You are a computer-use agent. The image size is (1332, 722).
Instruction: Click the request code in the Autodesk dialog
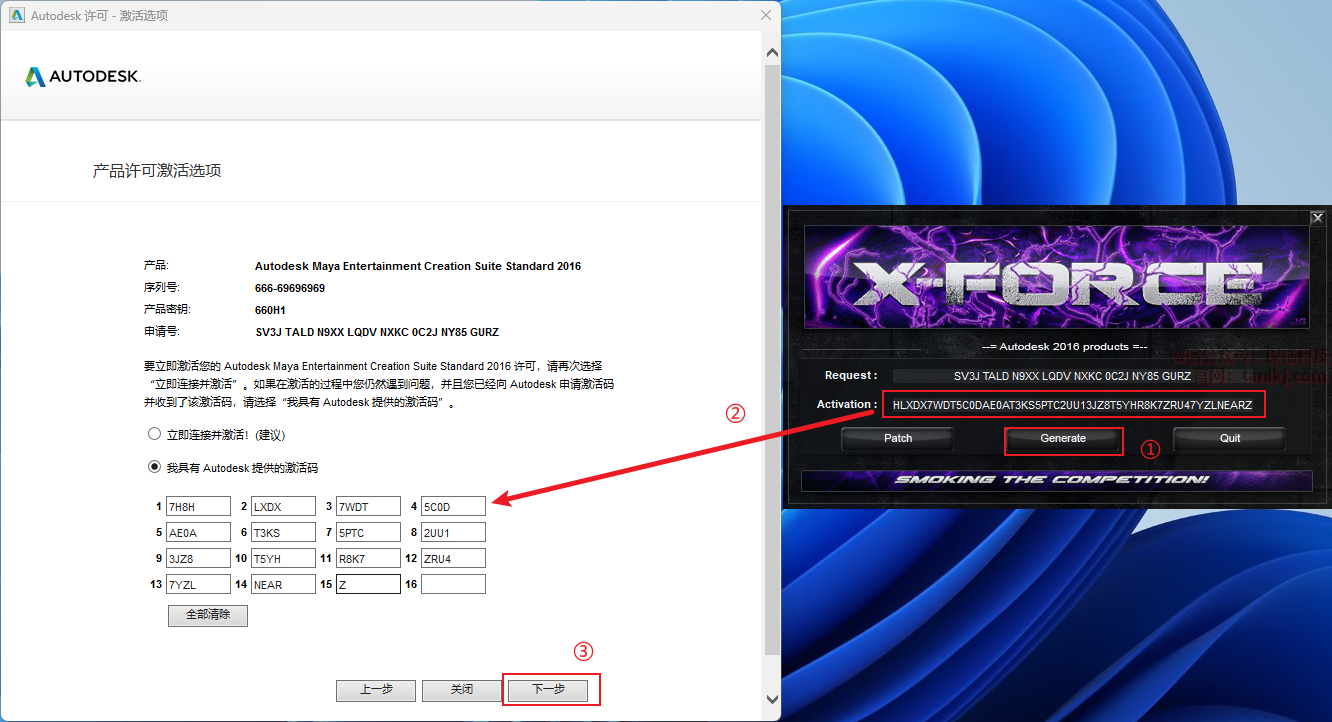tap(377, 332)
